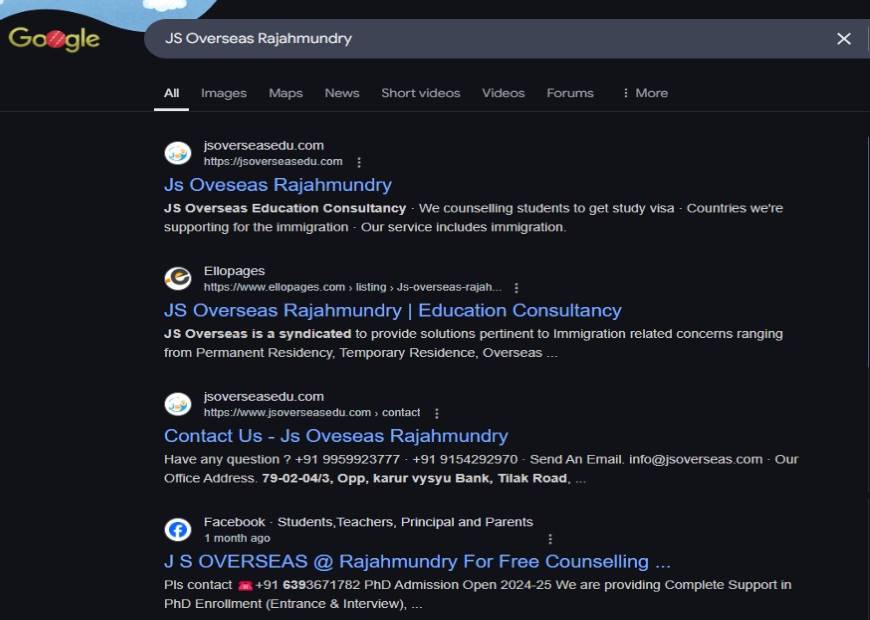Image resolution: width=870 pixels, height=620 pixels.
Task: Click favicon of jsoverseasedu.com contact result
Action: (178, 404)
